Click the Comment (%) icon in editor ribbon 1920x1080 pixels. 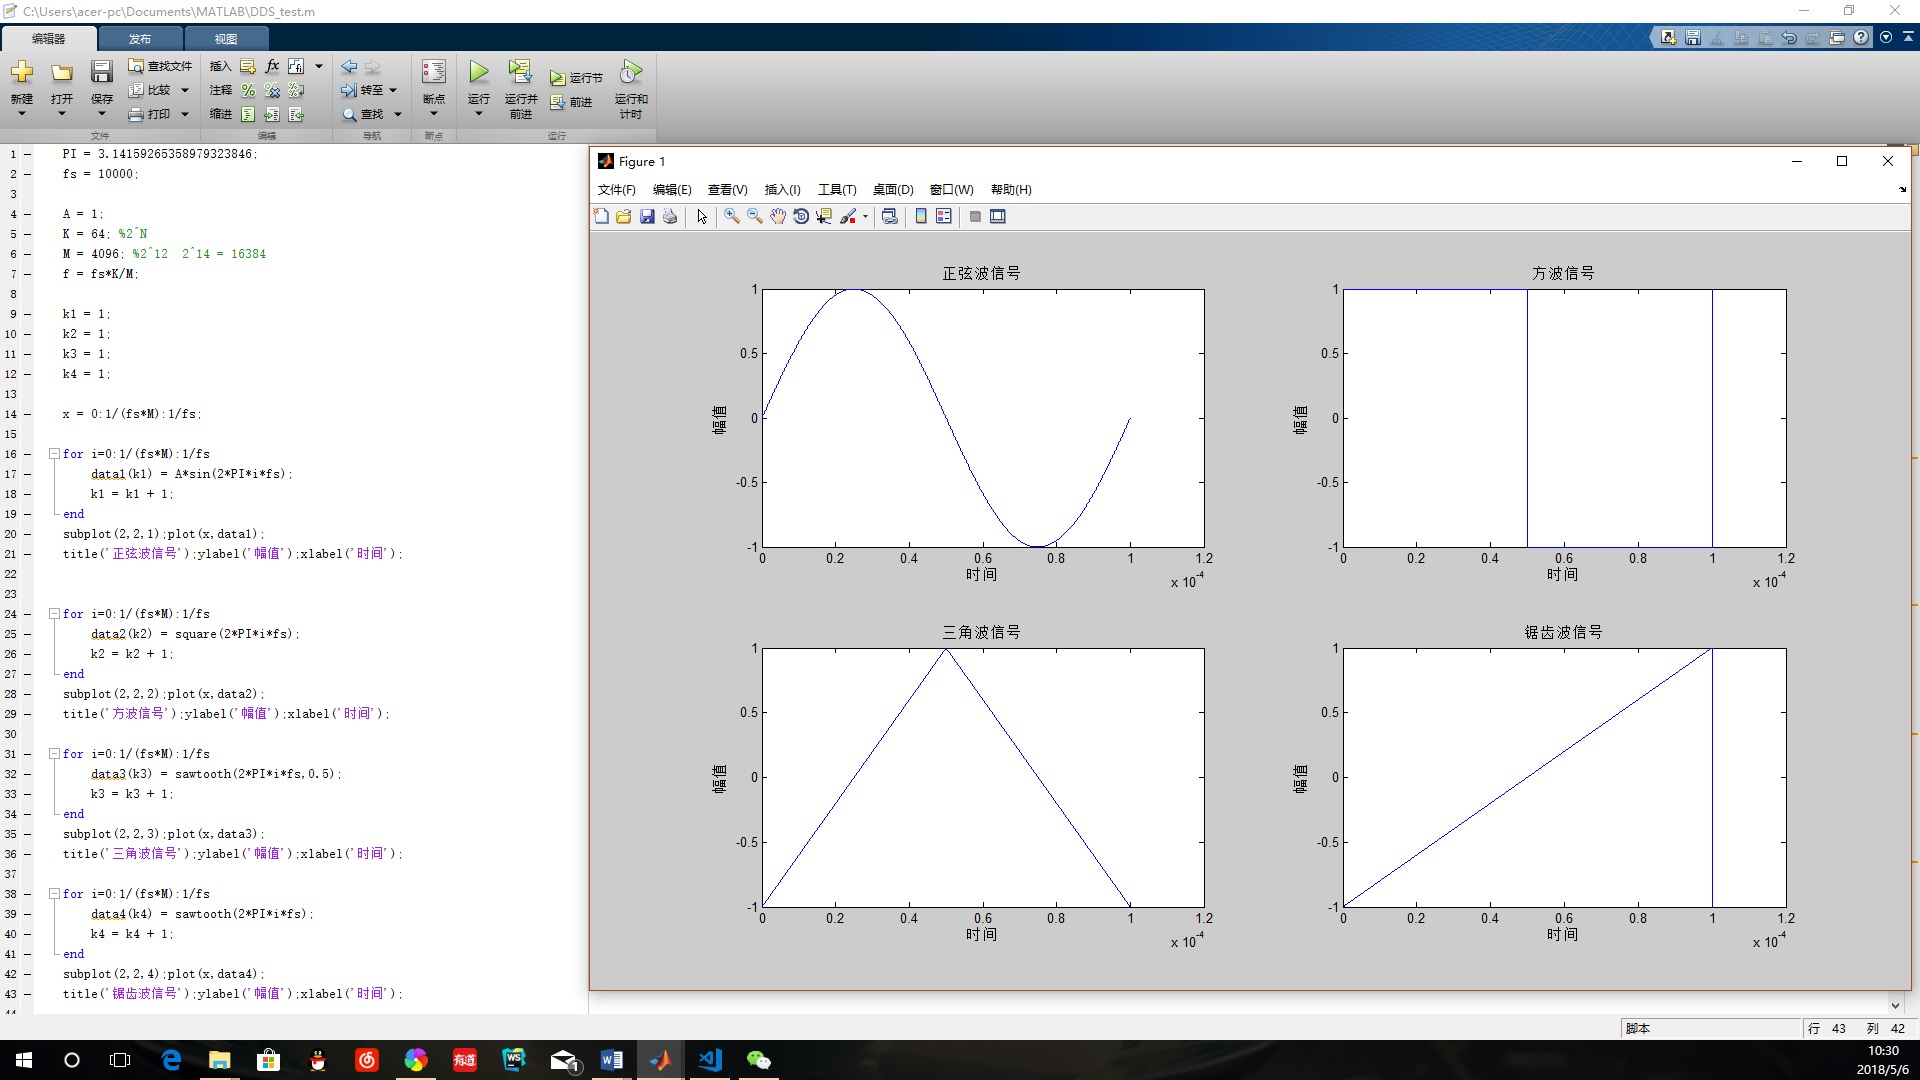point(248,91)
